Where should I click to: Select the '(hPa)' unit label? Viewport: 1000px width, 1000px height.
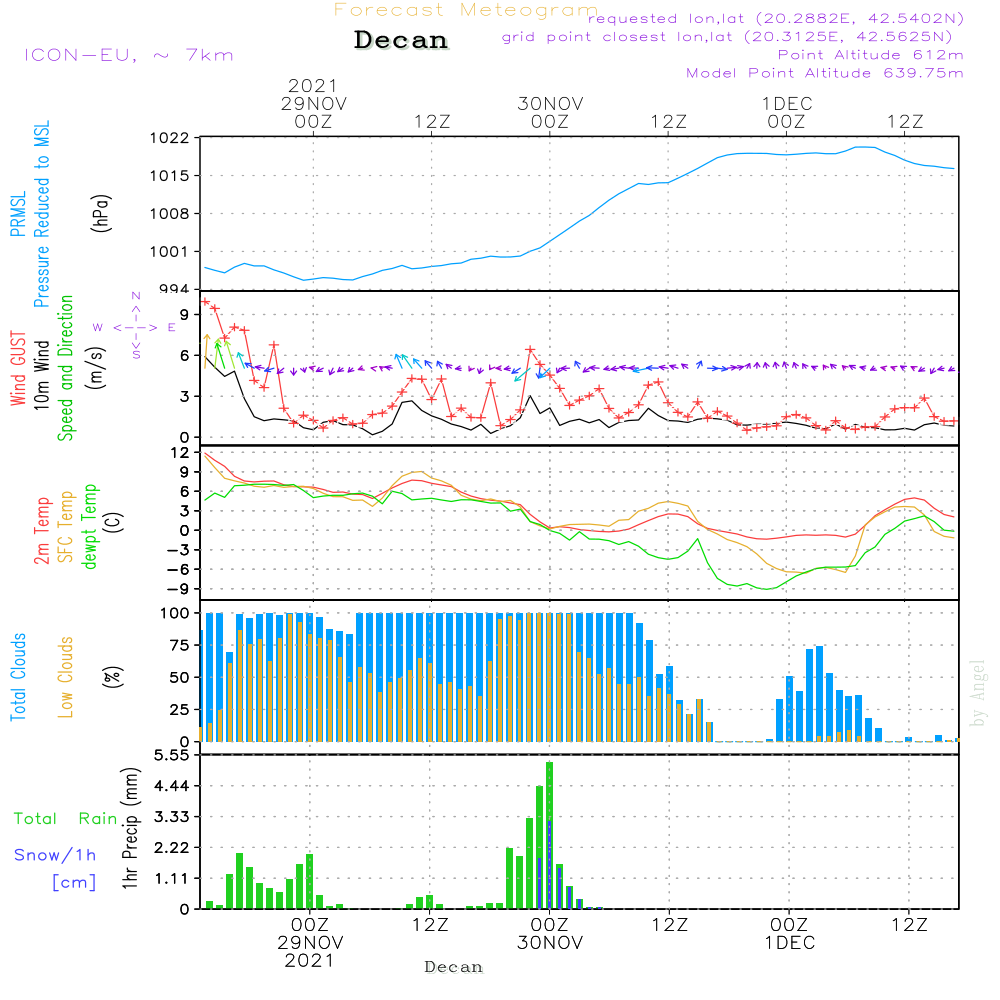(x=101, y=213)
